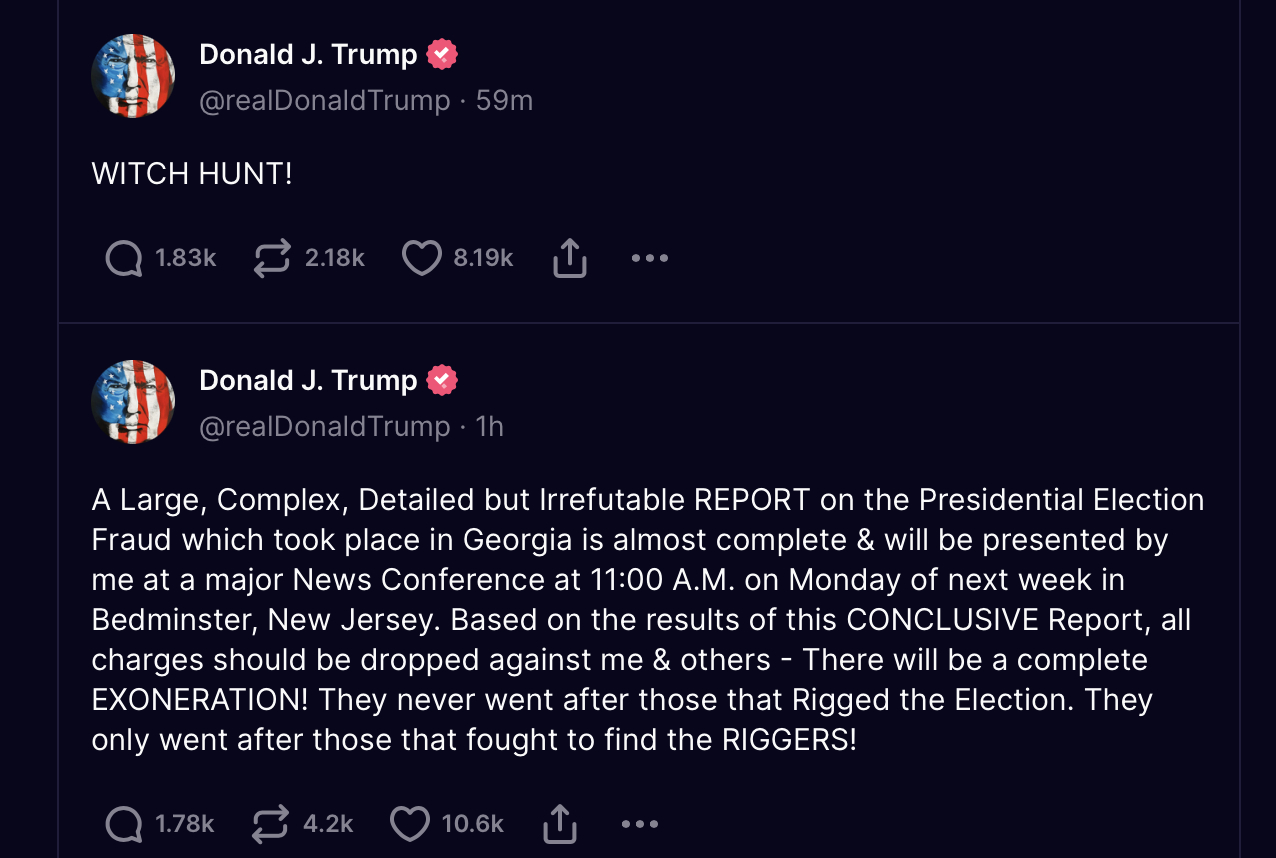The height and width of the screenshot is (858, 1276).
Task: Click reply icon on WITCH HUNT post
Action: point(124,258)
